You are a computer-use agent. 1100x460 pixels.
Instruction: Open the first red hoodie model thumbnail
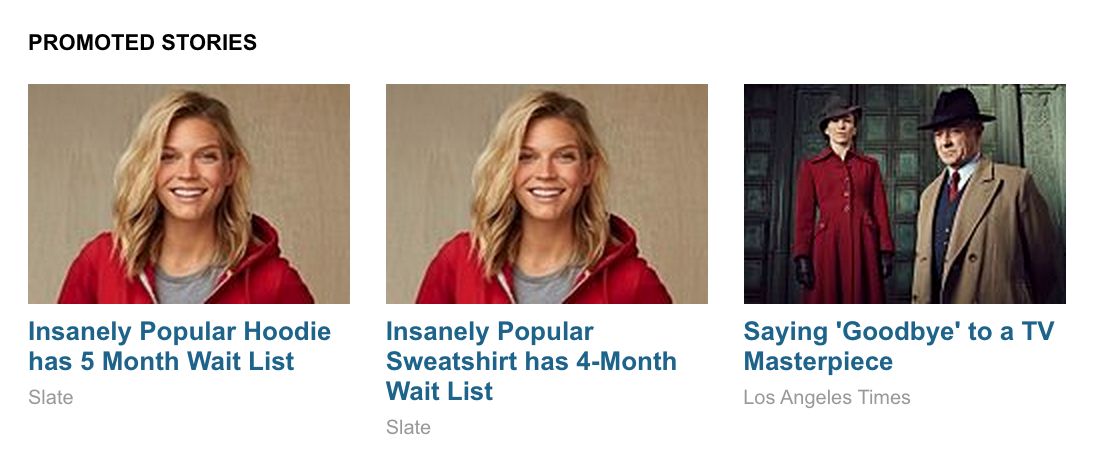(189, 194)
